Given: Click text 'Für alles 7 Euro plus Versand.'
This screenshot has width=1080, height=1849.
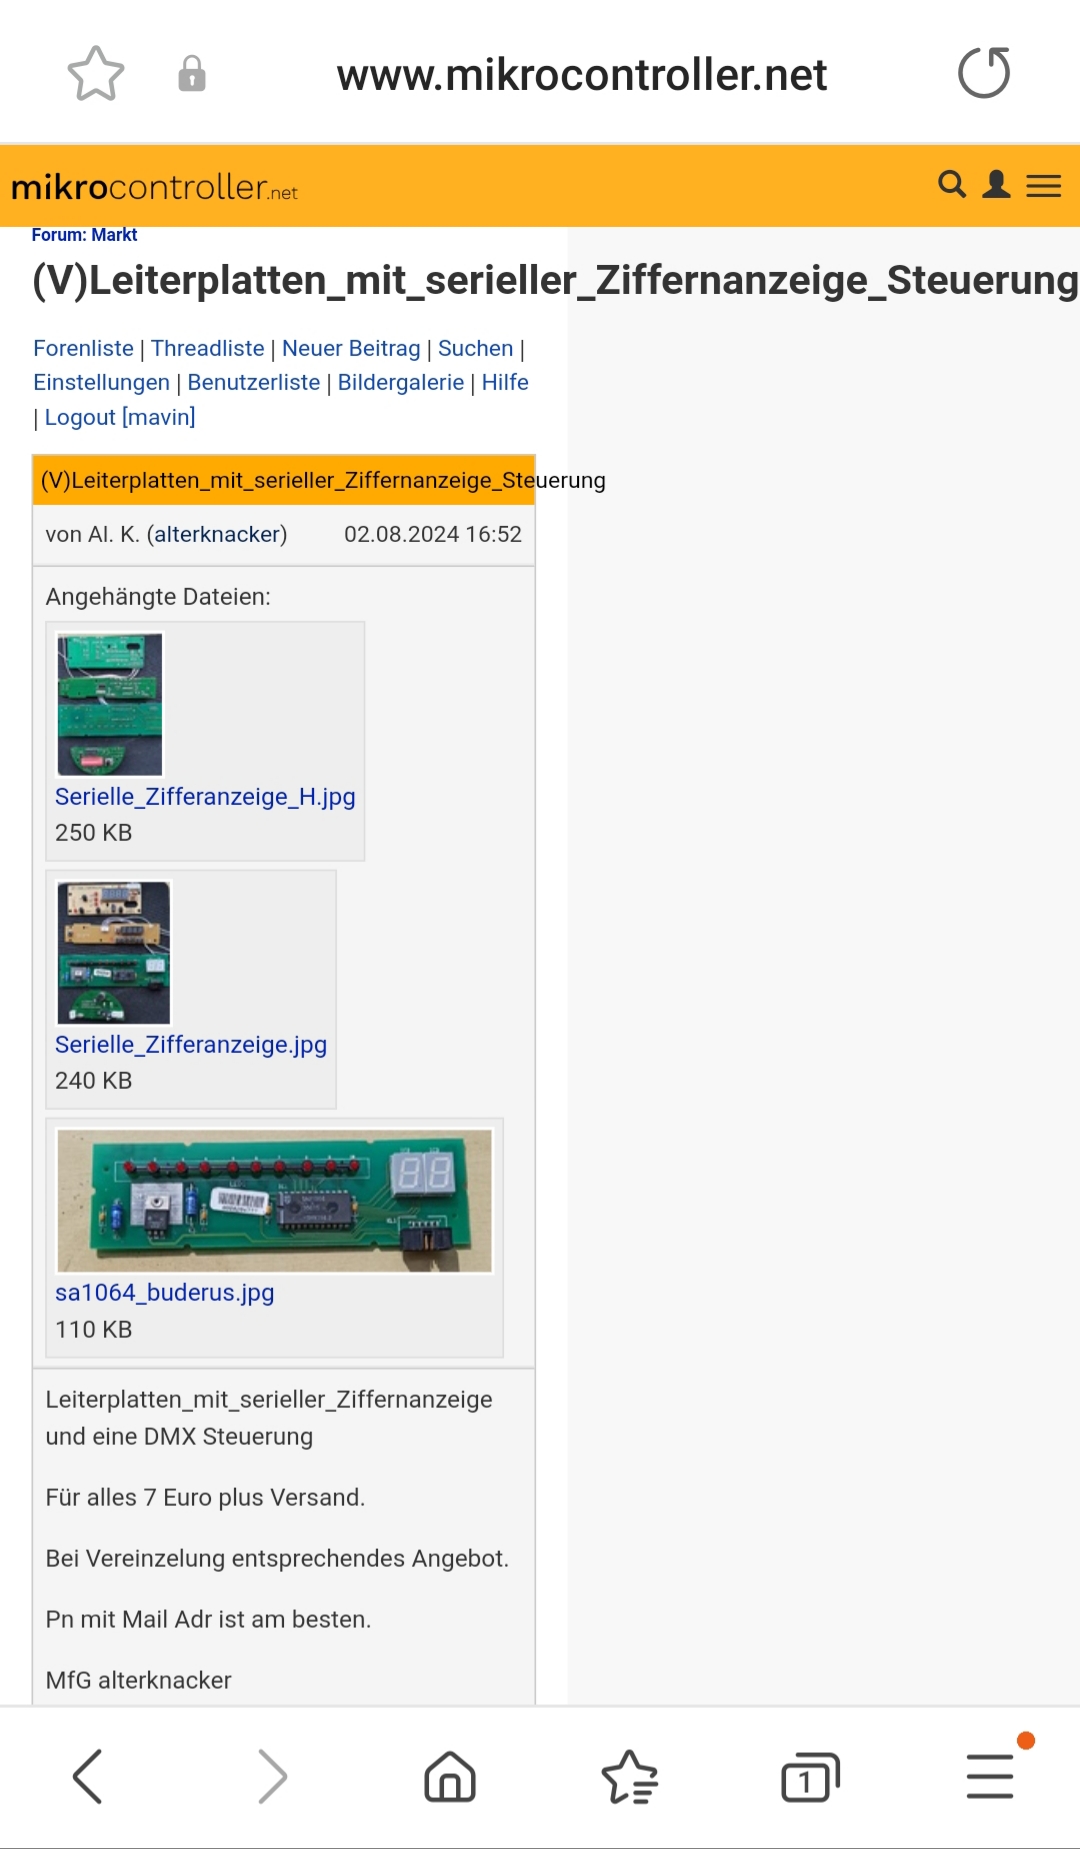Looking at the screenshot, I should (205, 1497).
